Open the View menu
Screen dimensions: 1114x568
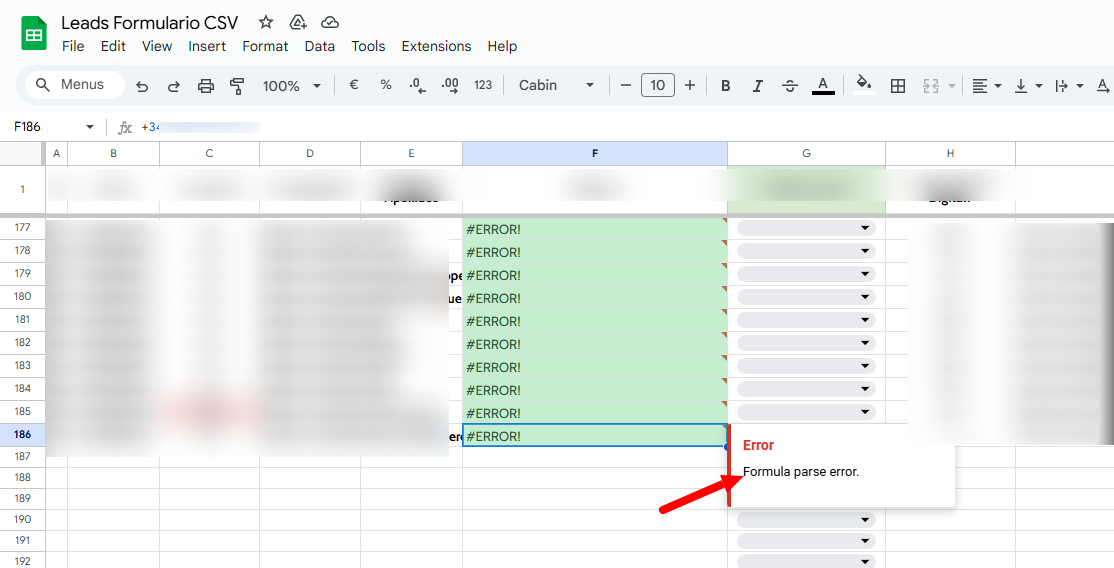[x=156, y=46]
